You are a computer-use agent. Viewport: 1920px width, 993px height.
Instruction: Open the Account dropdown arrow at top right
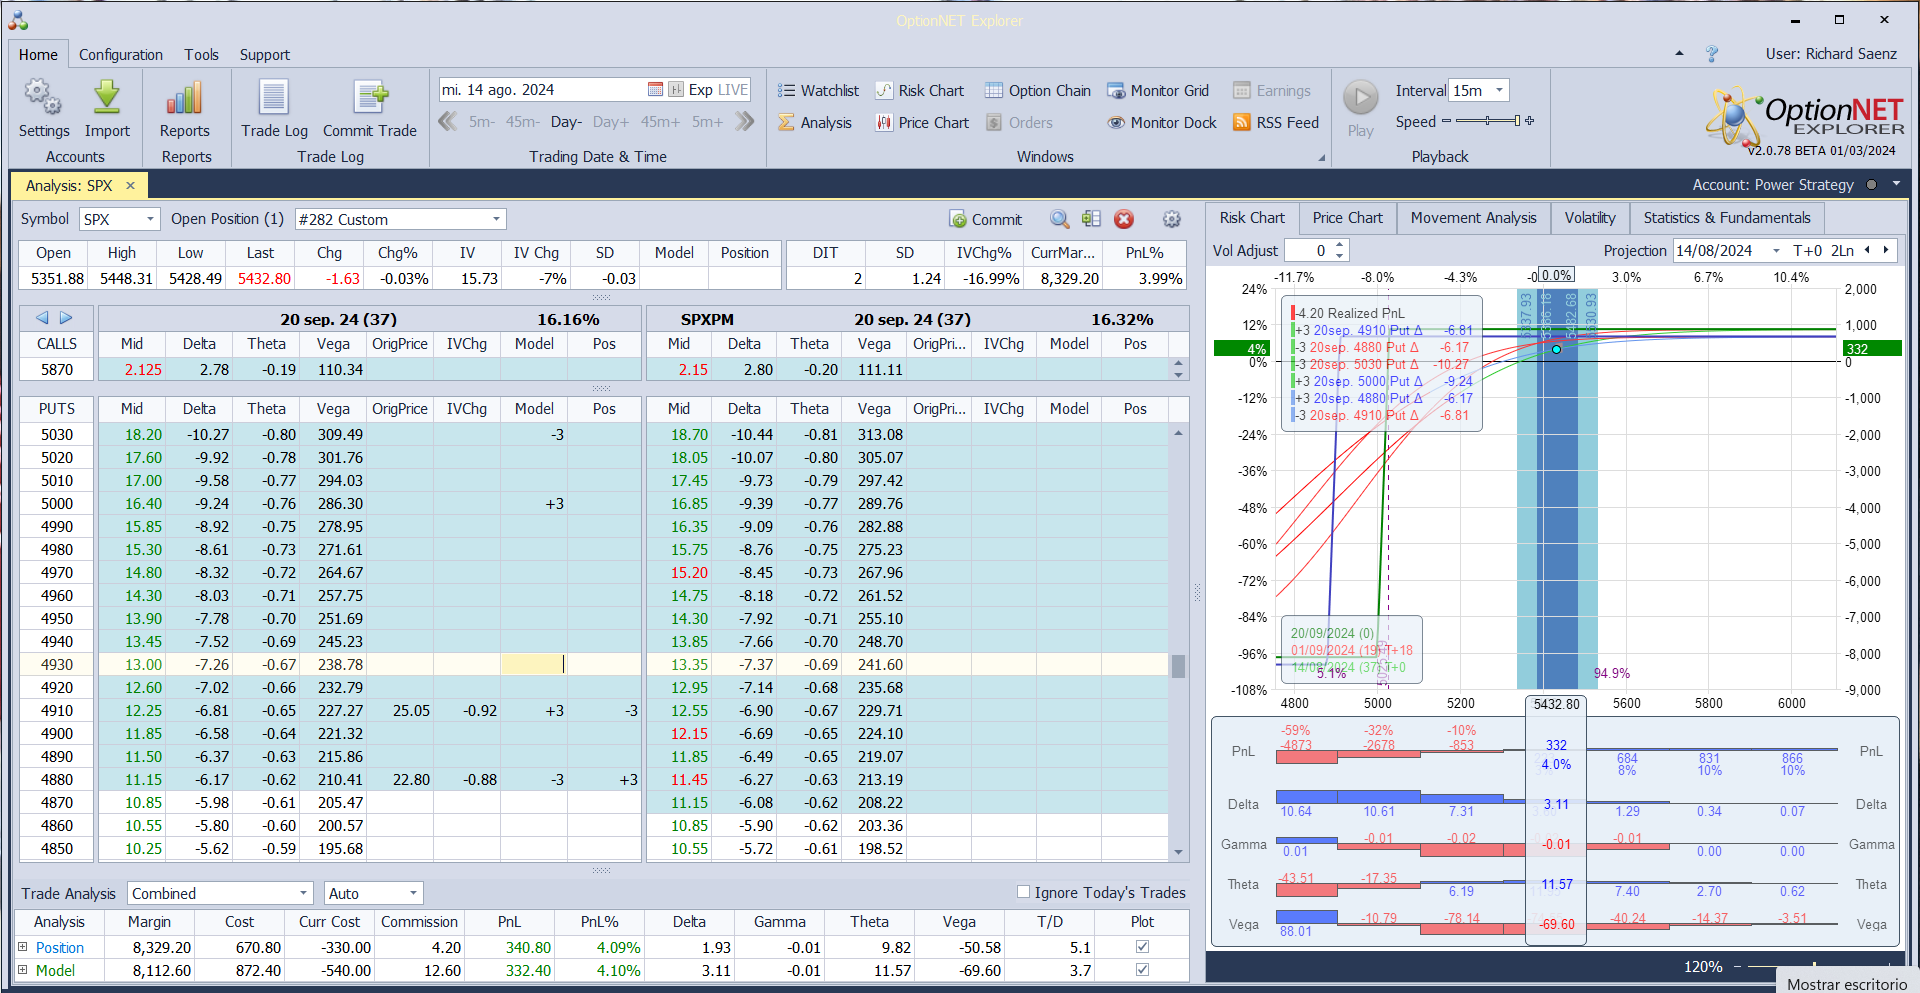coord(1896,184)
